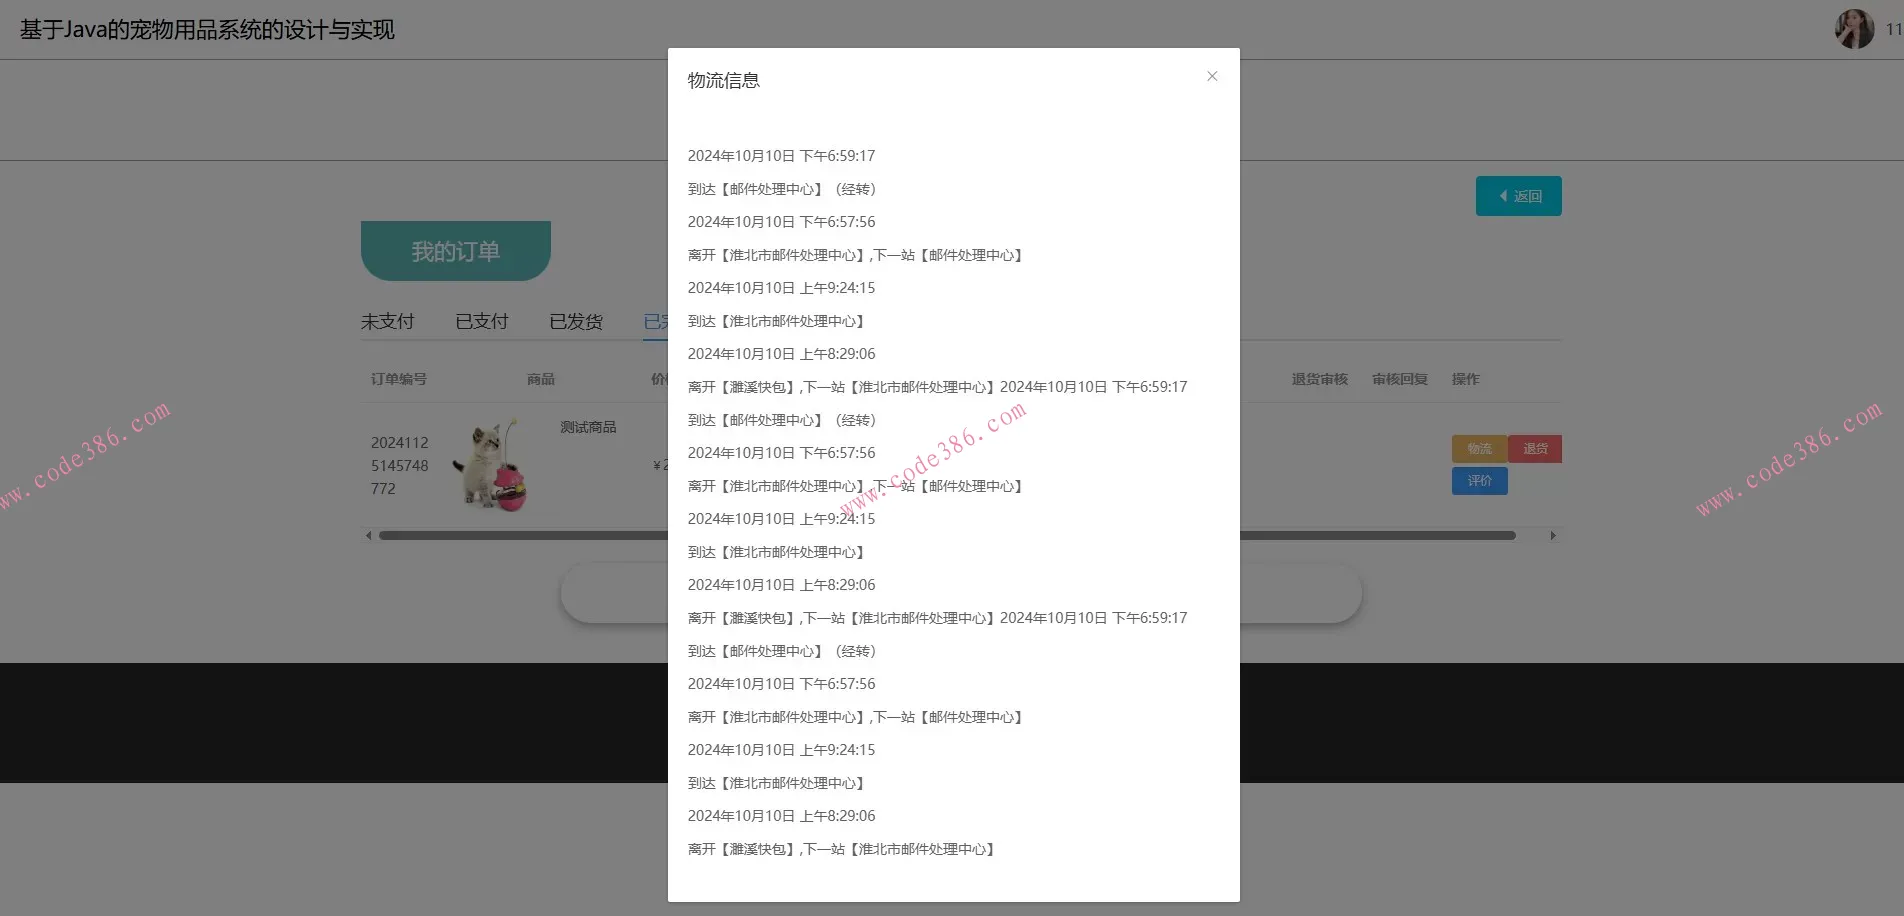1904x916 pixels.
Task: Select the 已完成 orders tab
Action: pyautogui.click(x=657, y=321)
